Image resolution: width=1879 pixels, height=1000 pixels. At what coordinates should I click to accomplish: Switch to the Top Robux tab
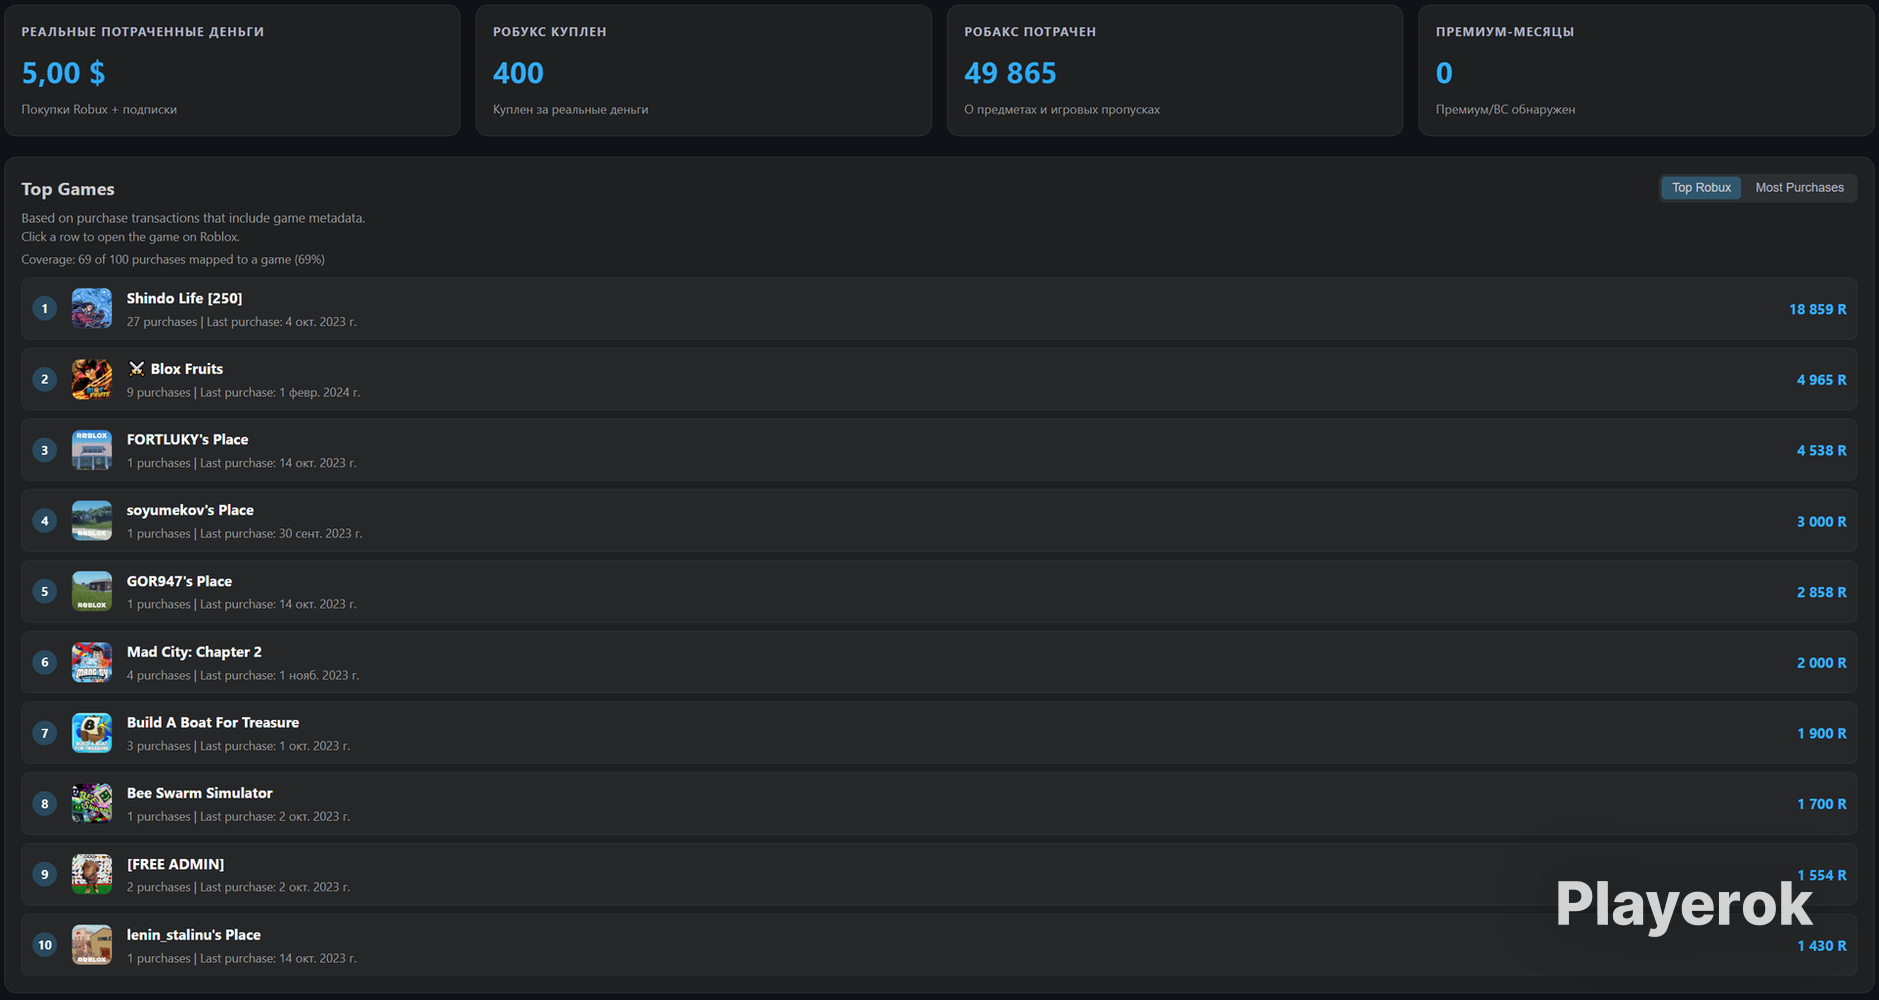1701,188
